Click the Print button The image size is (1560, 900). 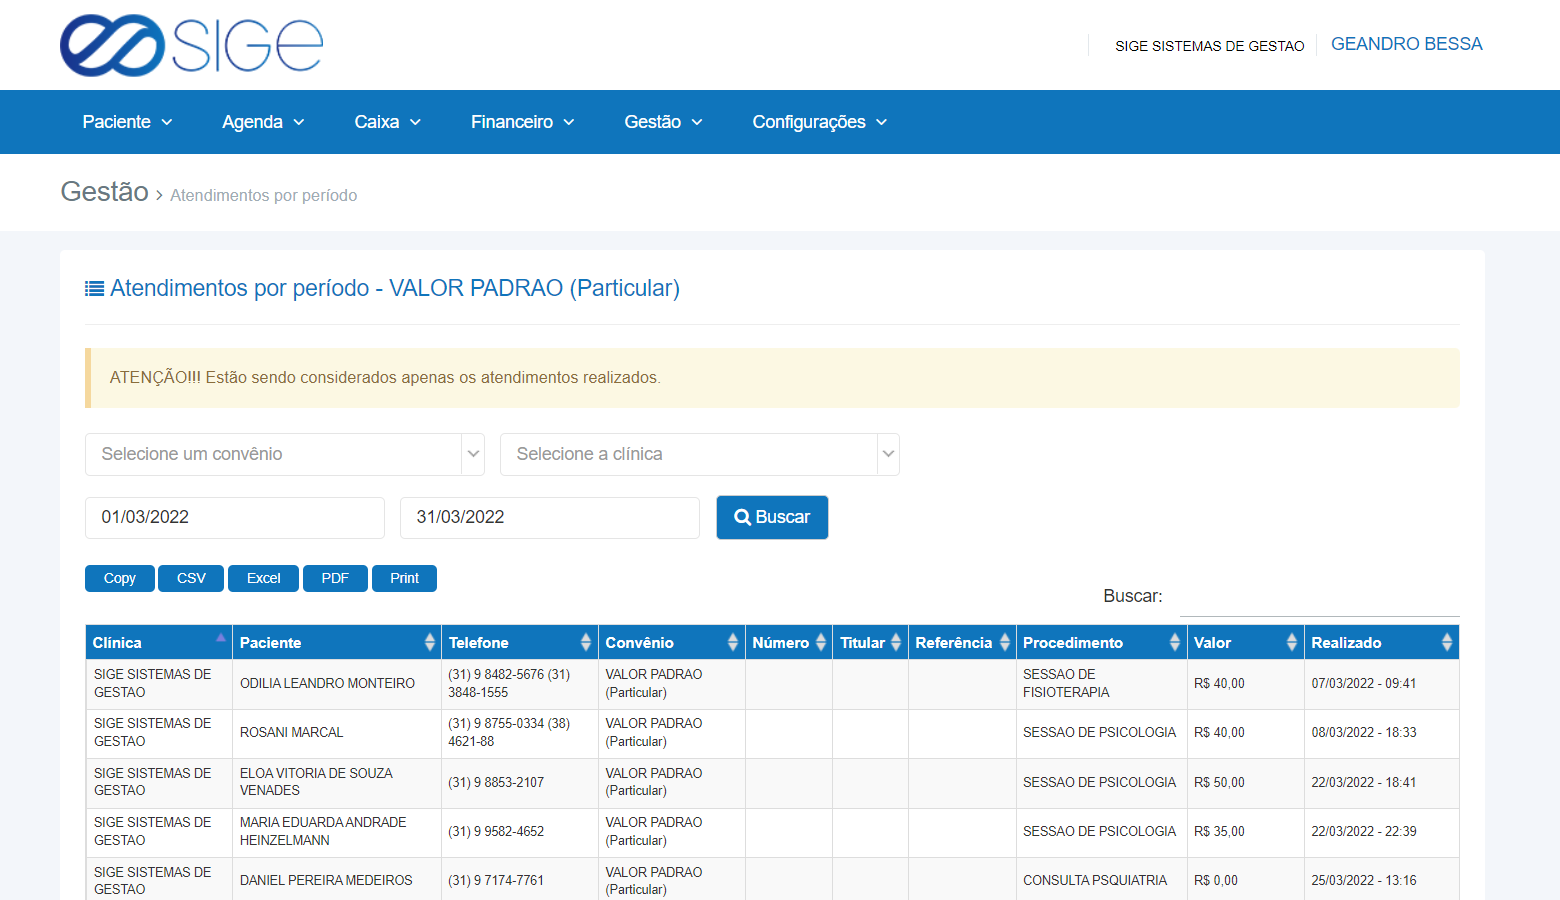pos(404,578)
